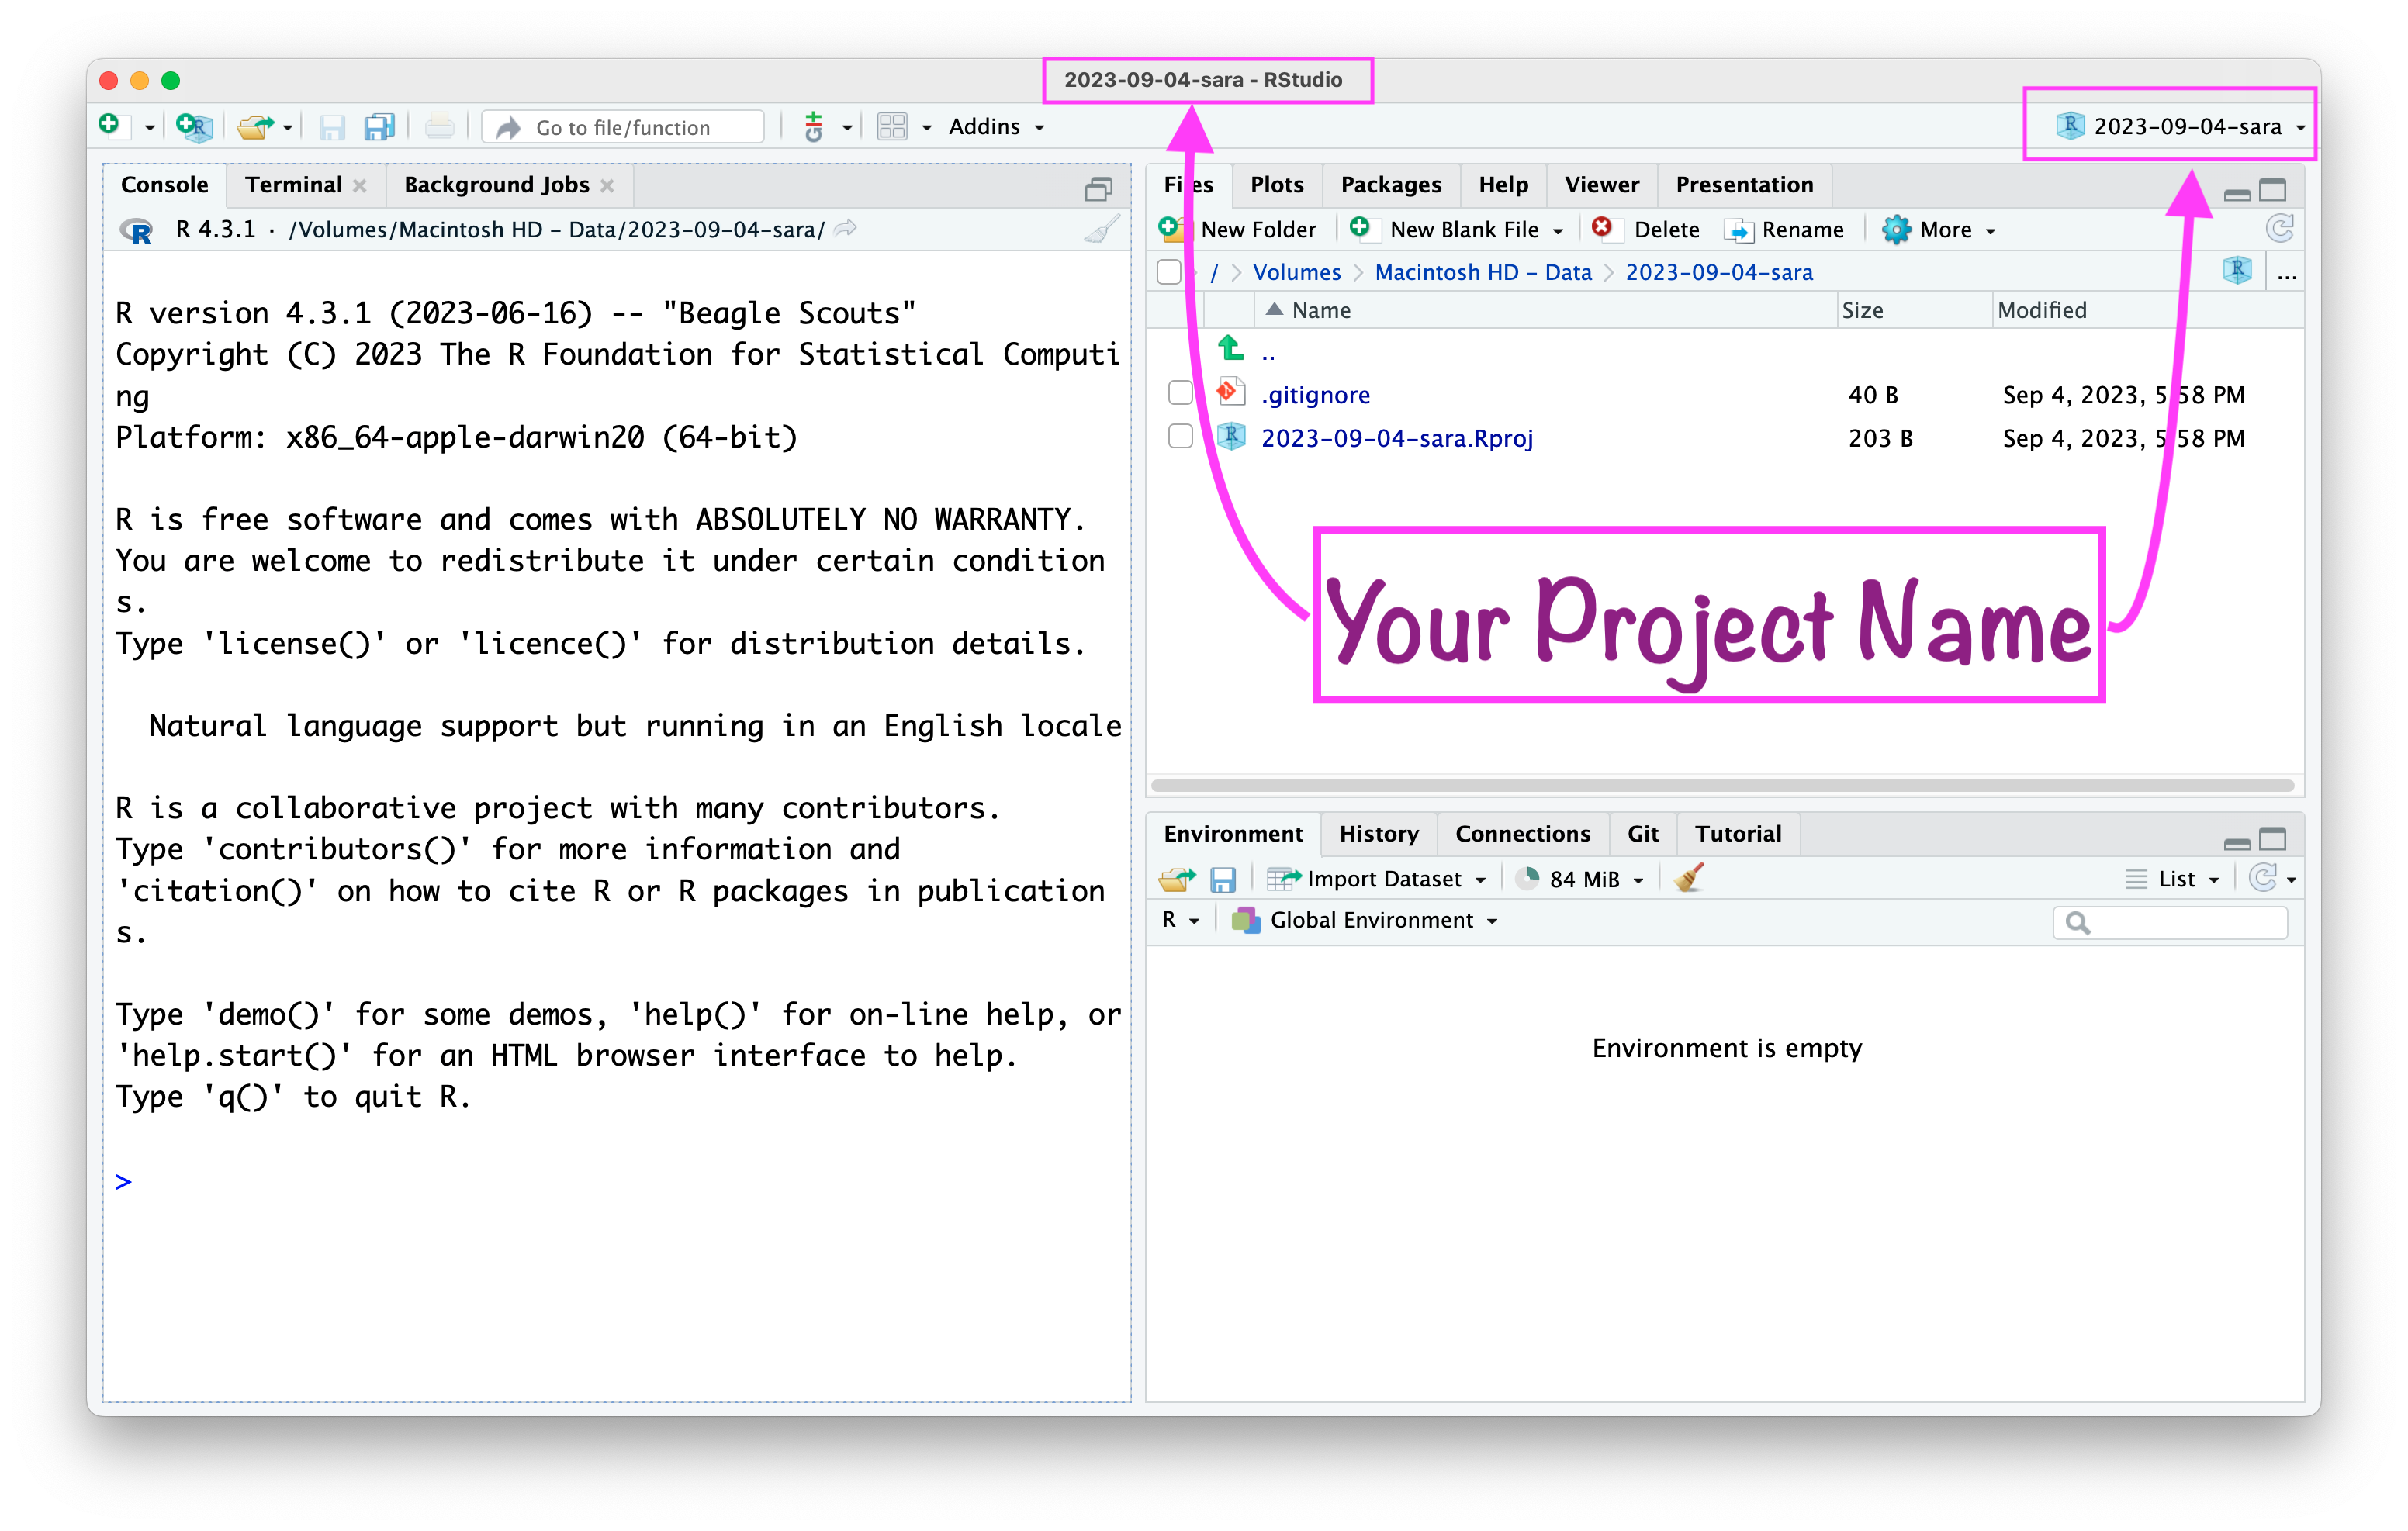
Task: Open the Import Dataset dropdown
Action: click(x=1384, y=879)
